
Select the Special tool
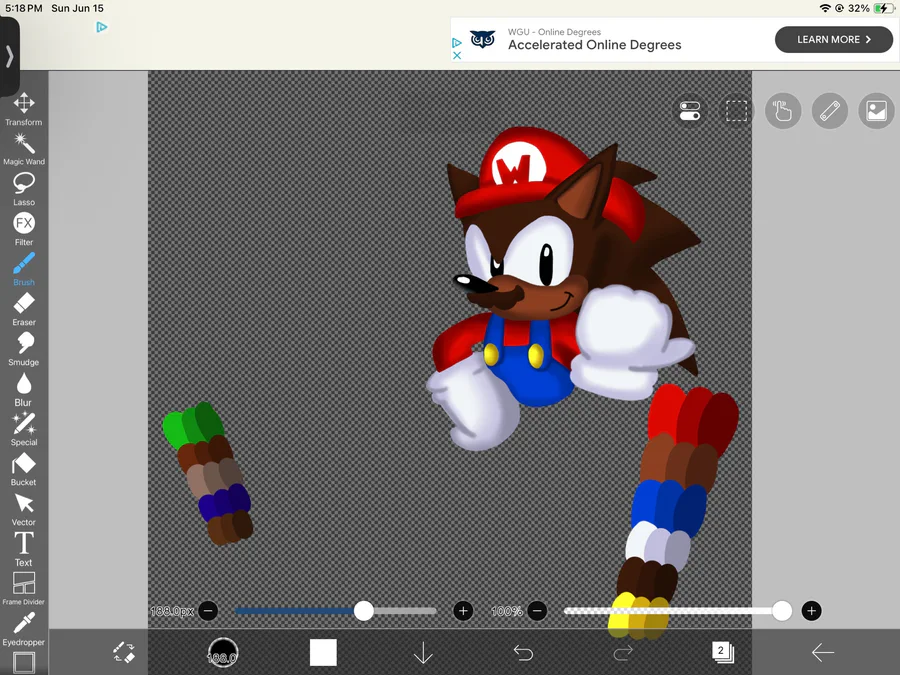coord(24,429)
